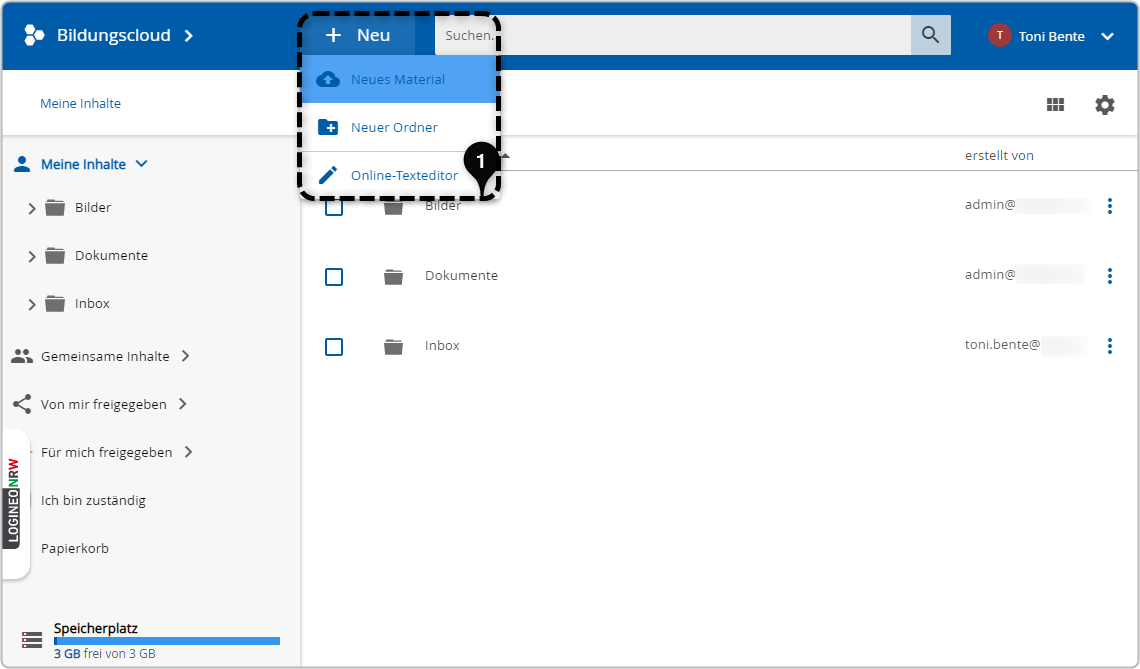1140x669 pixels.
Task: Open the Toni Bente account dropdown
Action: point(1051,35)
